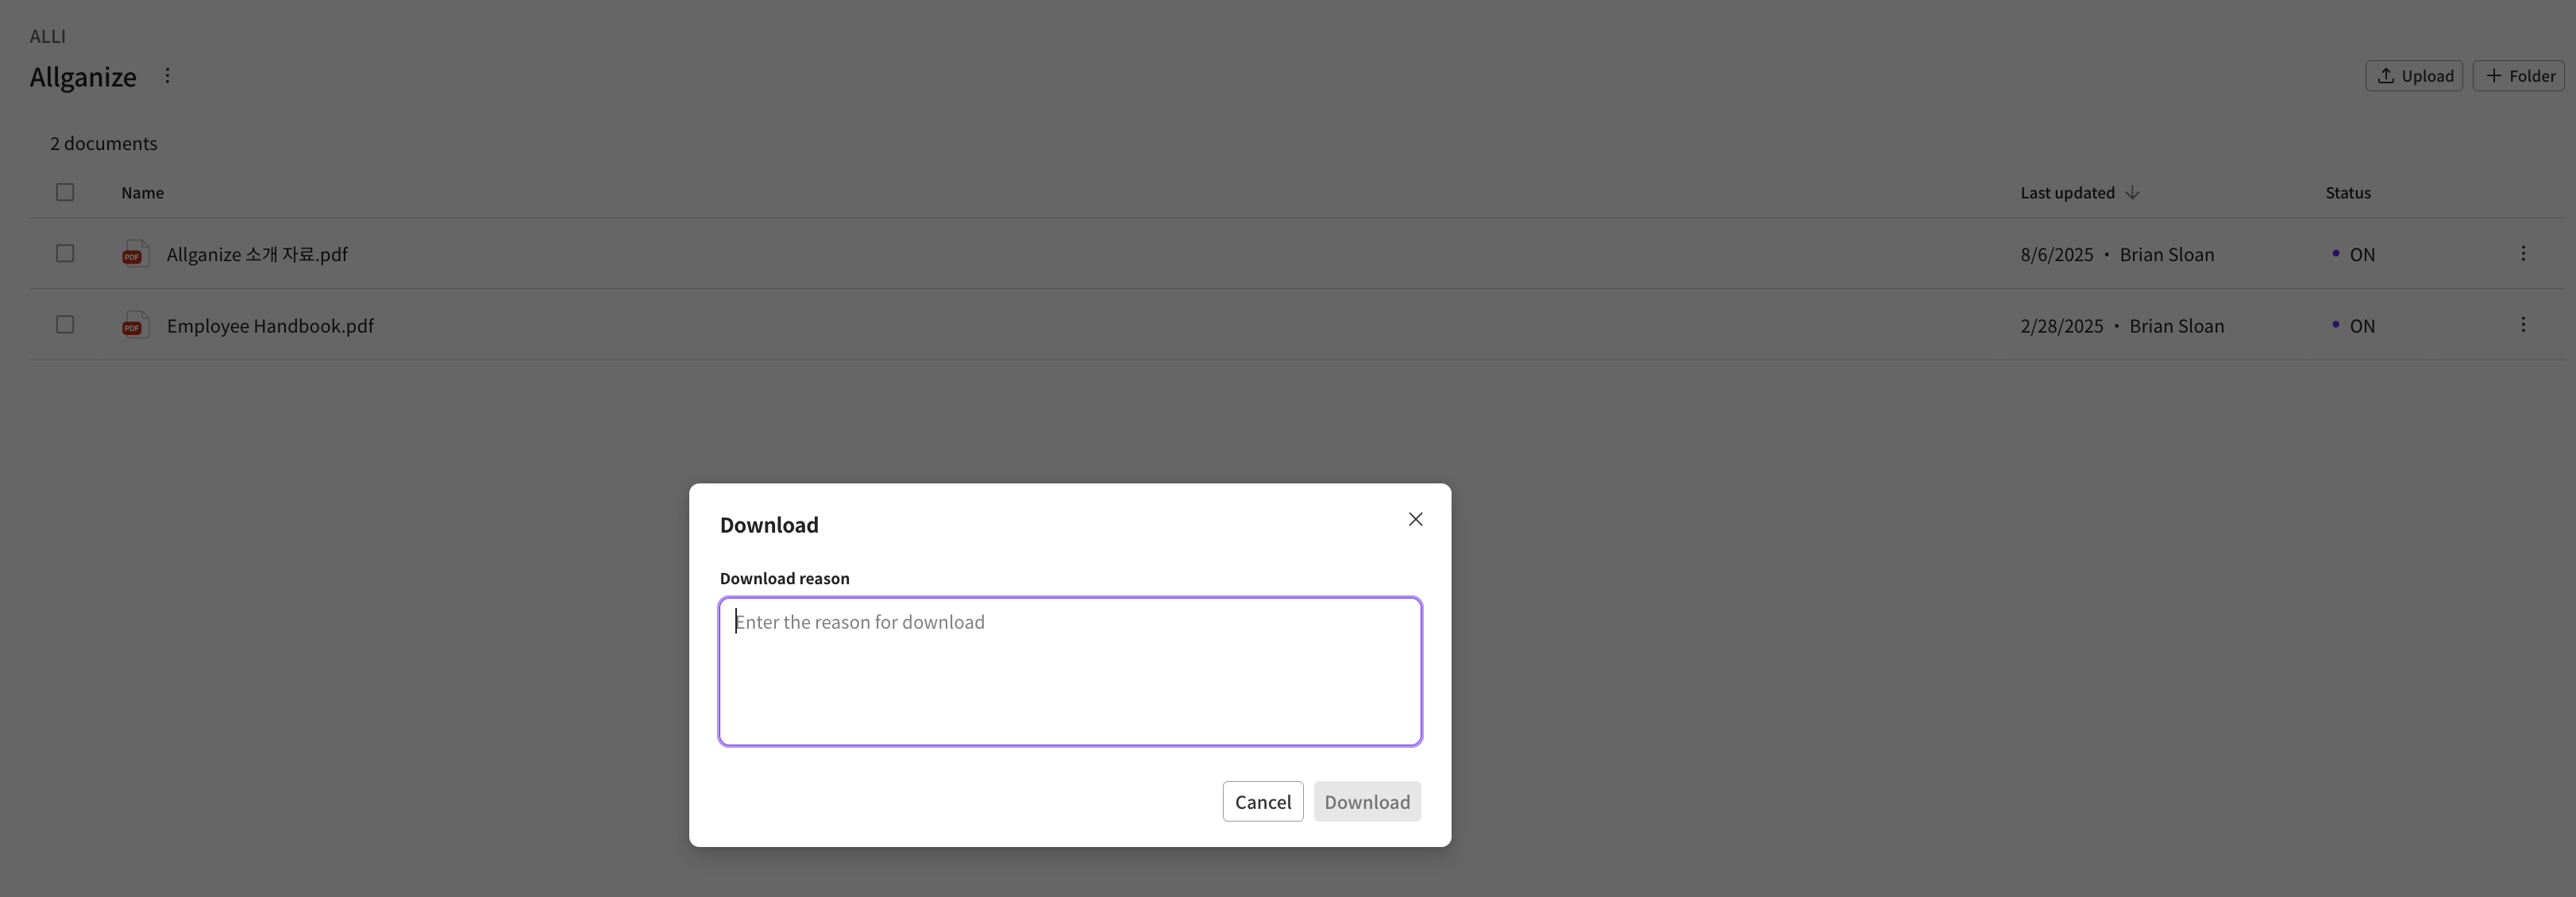Open more options for Employee Handbook.pdf
Screen dimensions: 2576x897
tap(2522, 325)
